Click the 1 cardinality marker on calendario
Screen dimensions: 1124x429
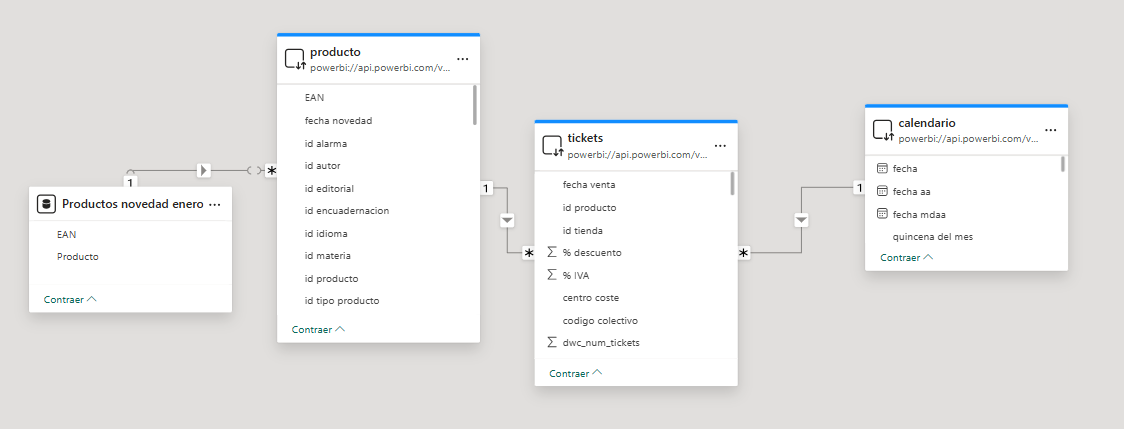pos(858,188)
